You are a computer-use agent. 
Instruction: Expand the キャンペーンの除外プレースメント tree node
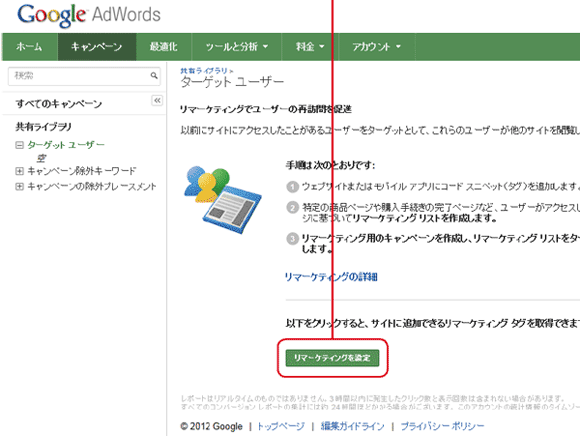(19, 186)
